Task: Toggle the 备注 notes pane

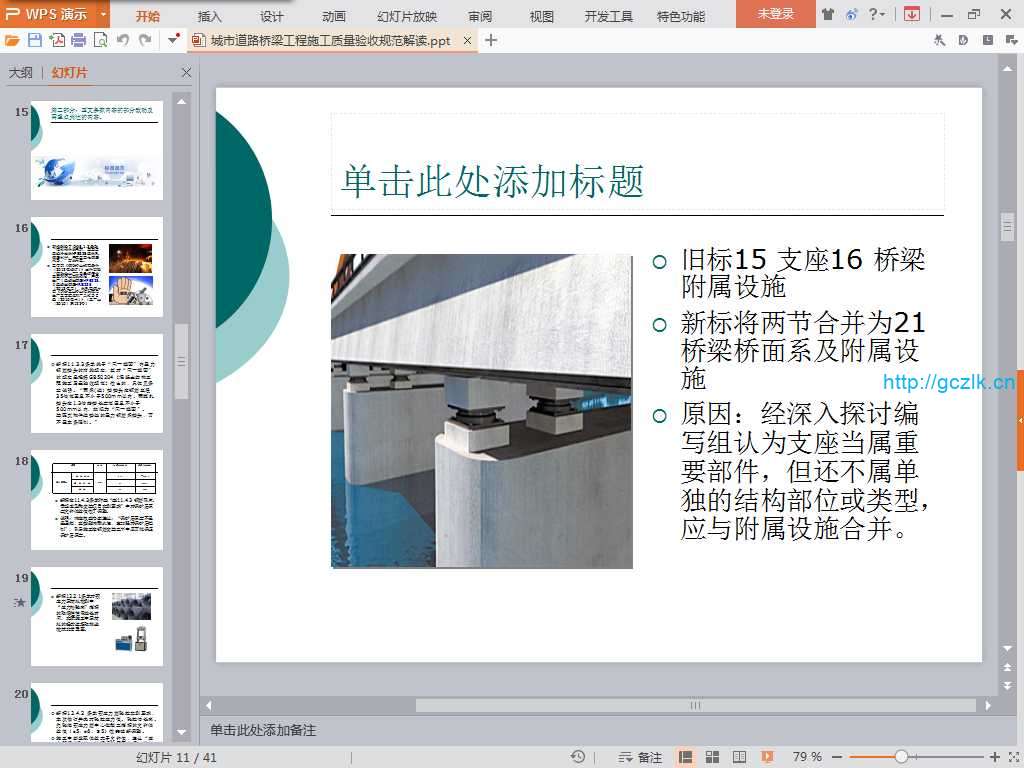Action: click(x=641, y=757)
